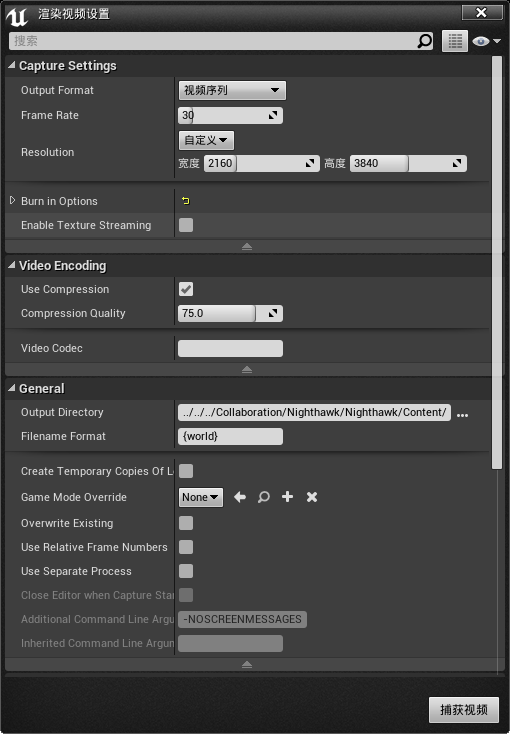This screenshot has width=510, height=734.
Task: Toggle Close Editor when Capture Starts
Action: click(186, 595)
